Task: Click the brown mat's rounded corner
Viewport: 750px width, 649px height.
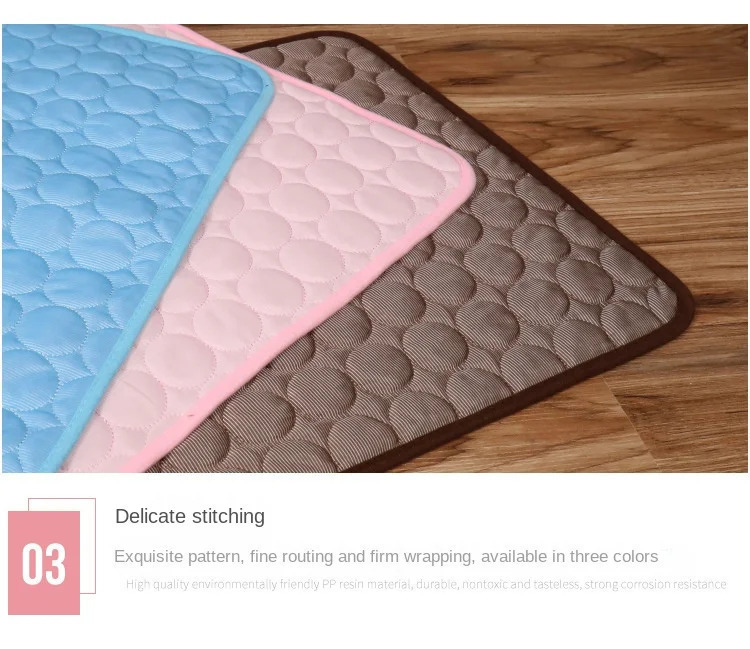Action: [x=680, y=301]
